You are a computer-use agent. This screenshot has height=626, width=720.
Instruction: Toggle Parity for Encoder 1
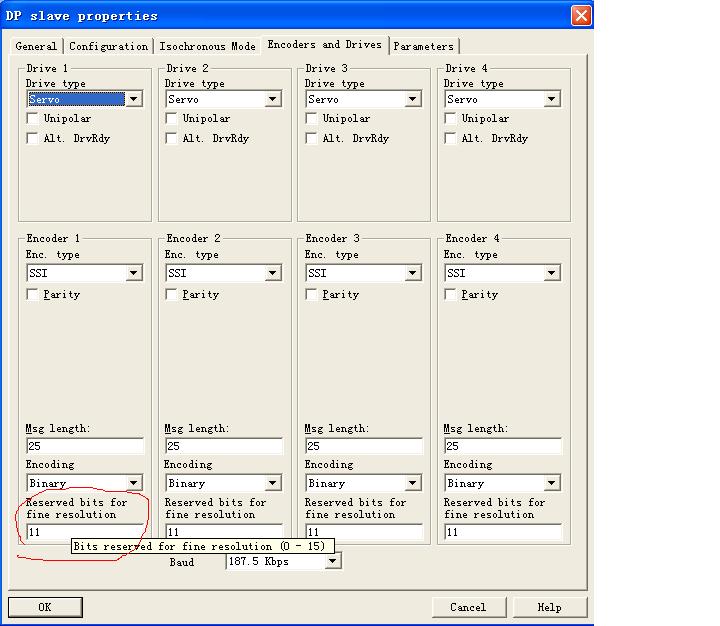pos(33,294)
